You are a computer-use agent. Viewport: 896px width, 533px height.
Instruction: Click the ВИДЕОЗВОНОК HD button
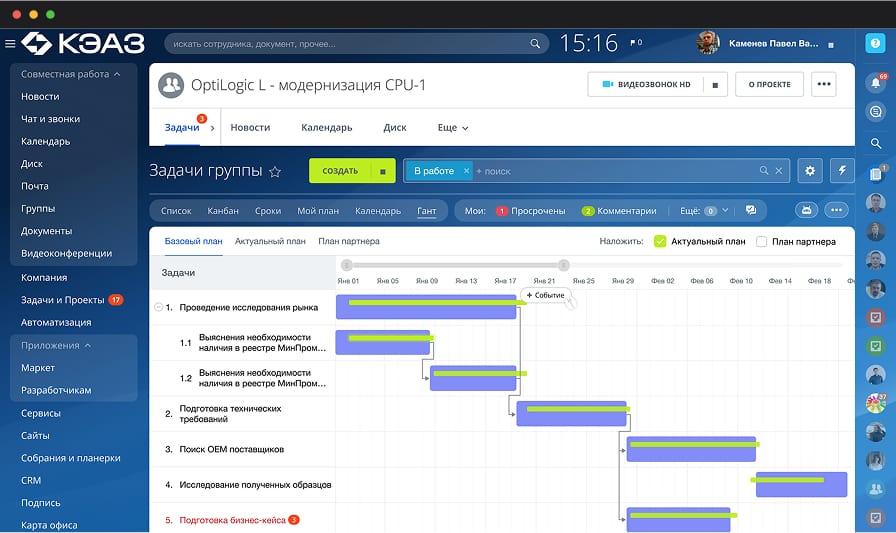tap(647, 85)
